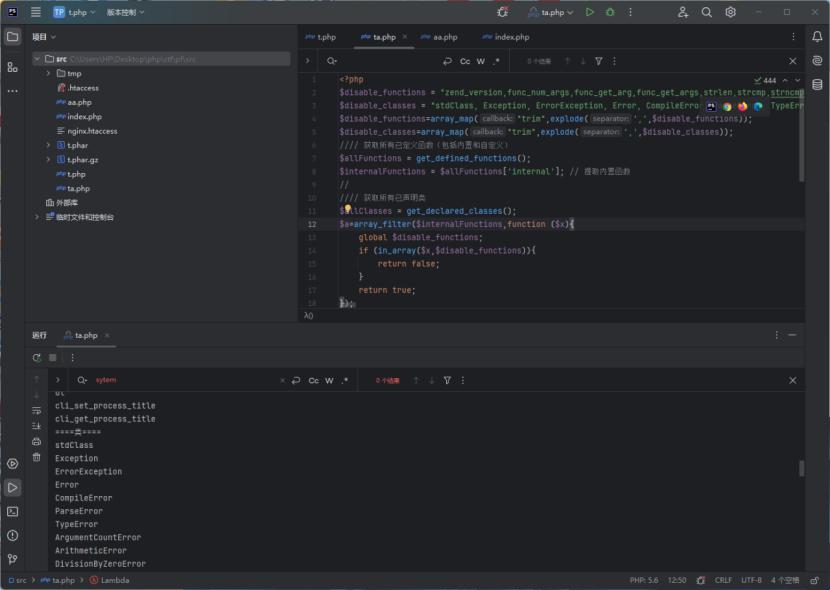The image size is (830, 590).
Task: Clear run console output with trash icon
Action: pyautogui.click(x=37, y=457)
